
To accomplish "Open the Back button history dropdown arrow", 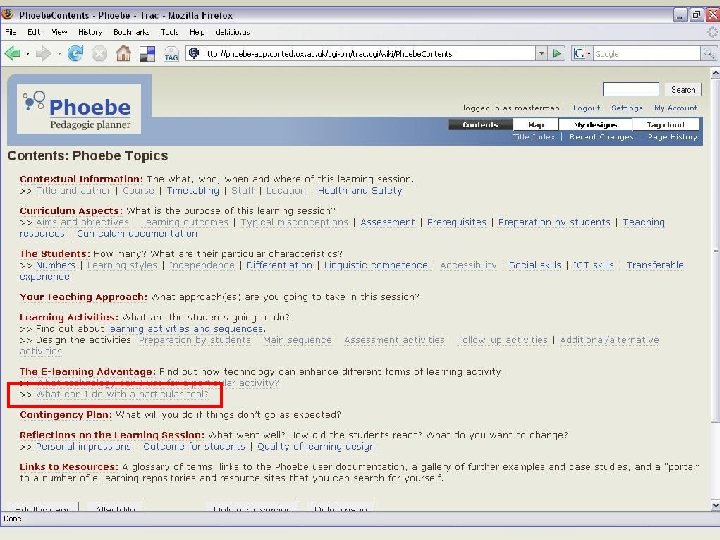I will point(28,54).
